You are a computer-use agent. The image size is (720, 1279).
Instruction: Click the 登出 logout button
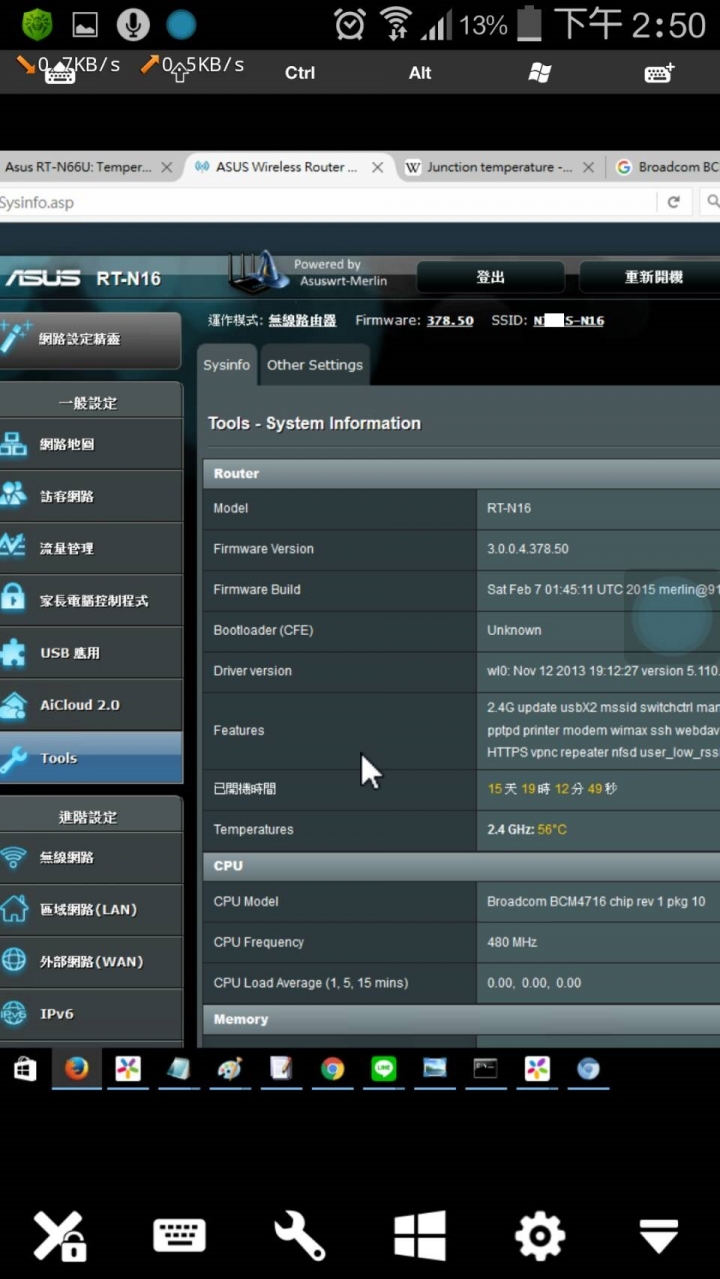point(490,277)
